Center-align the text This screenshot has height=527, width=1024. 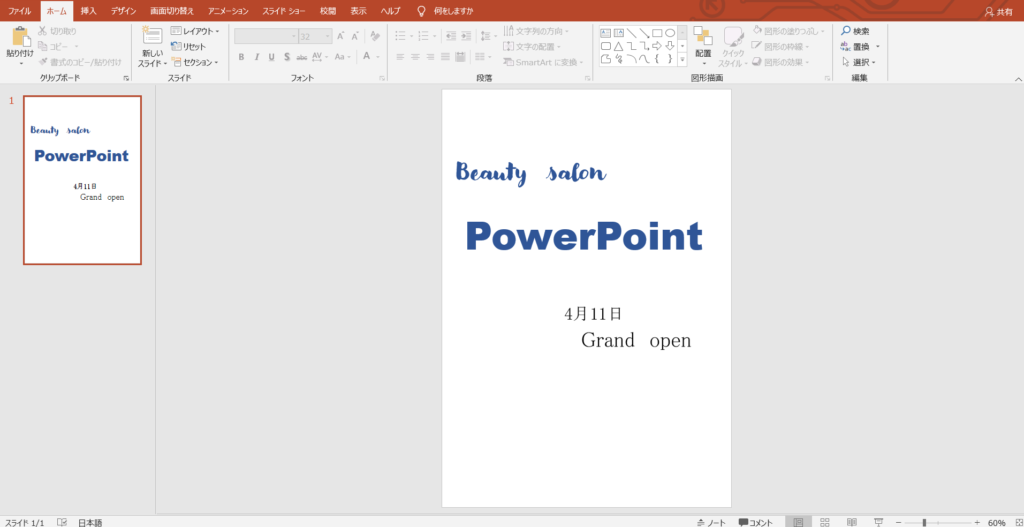click(x=415, y=57)
